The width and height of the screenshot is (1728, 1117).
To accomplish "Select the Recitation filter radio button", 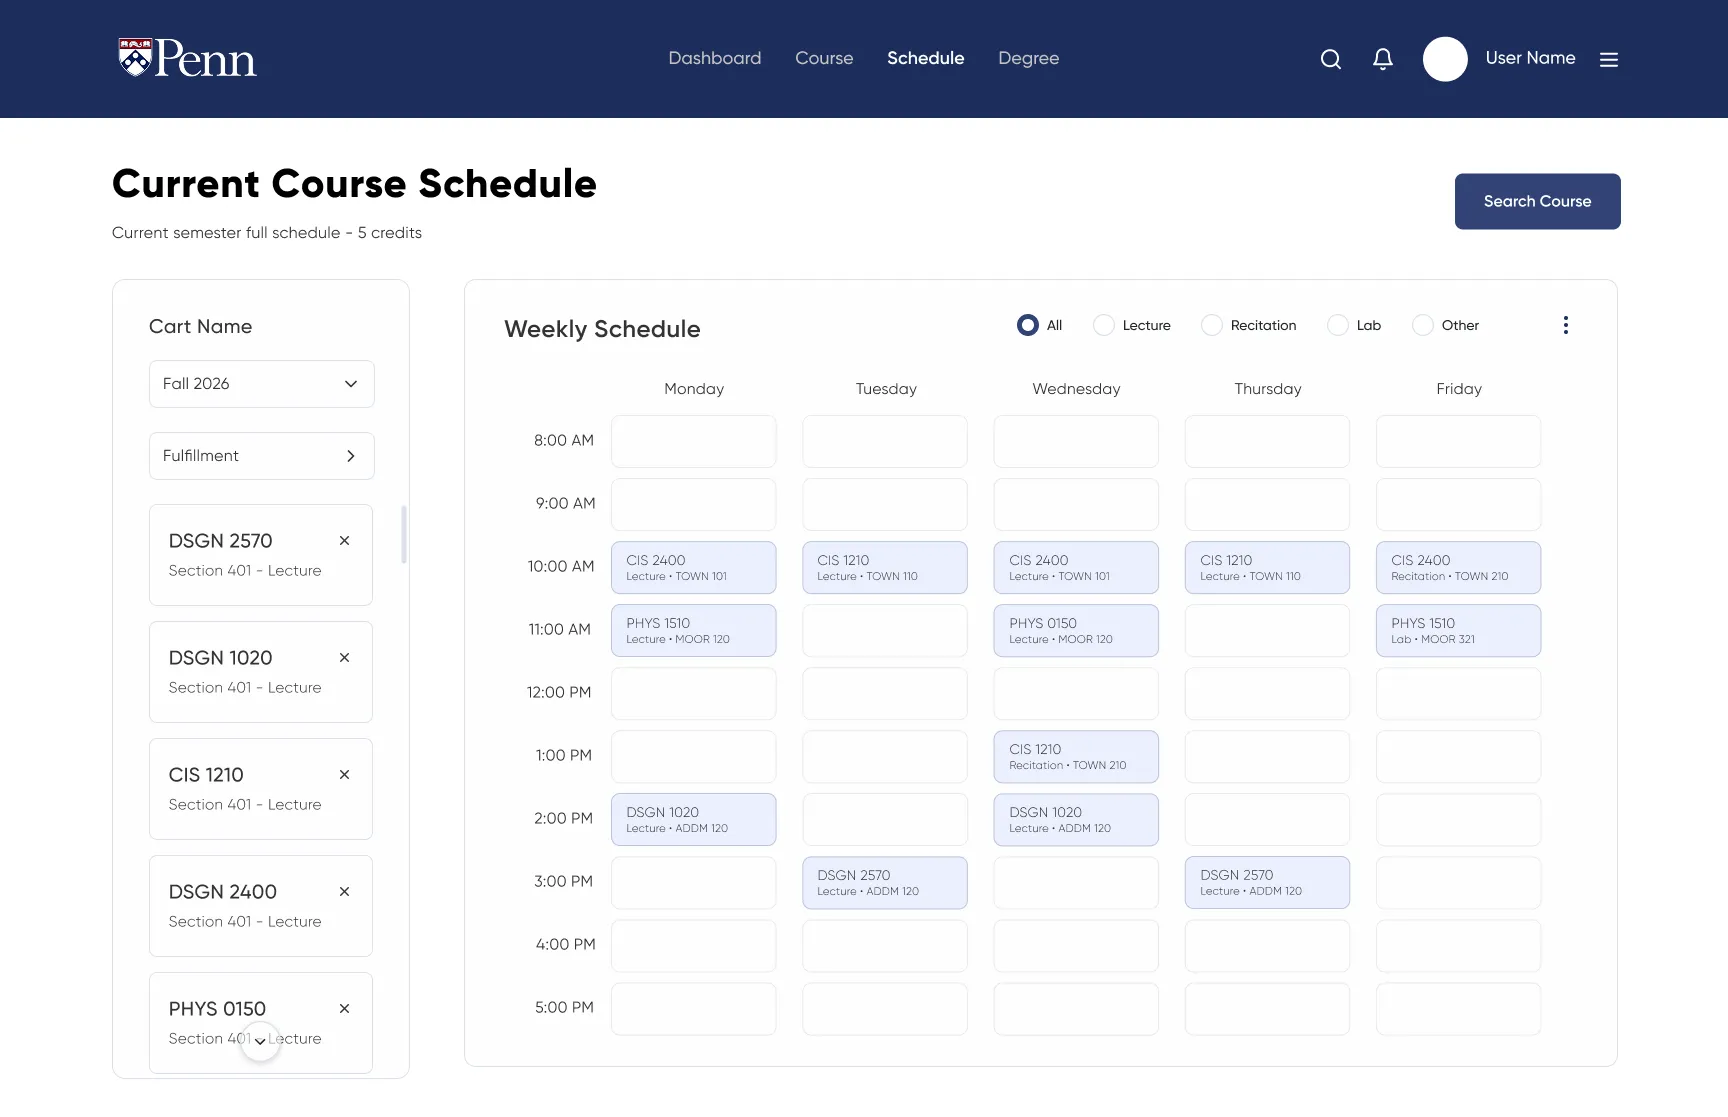I will point(1211,325).
